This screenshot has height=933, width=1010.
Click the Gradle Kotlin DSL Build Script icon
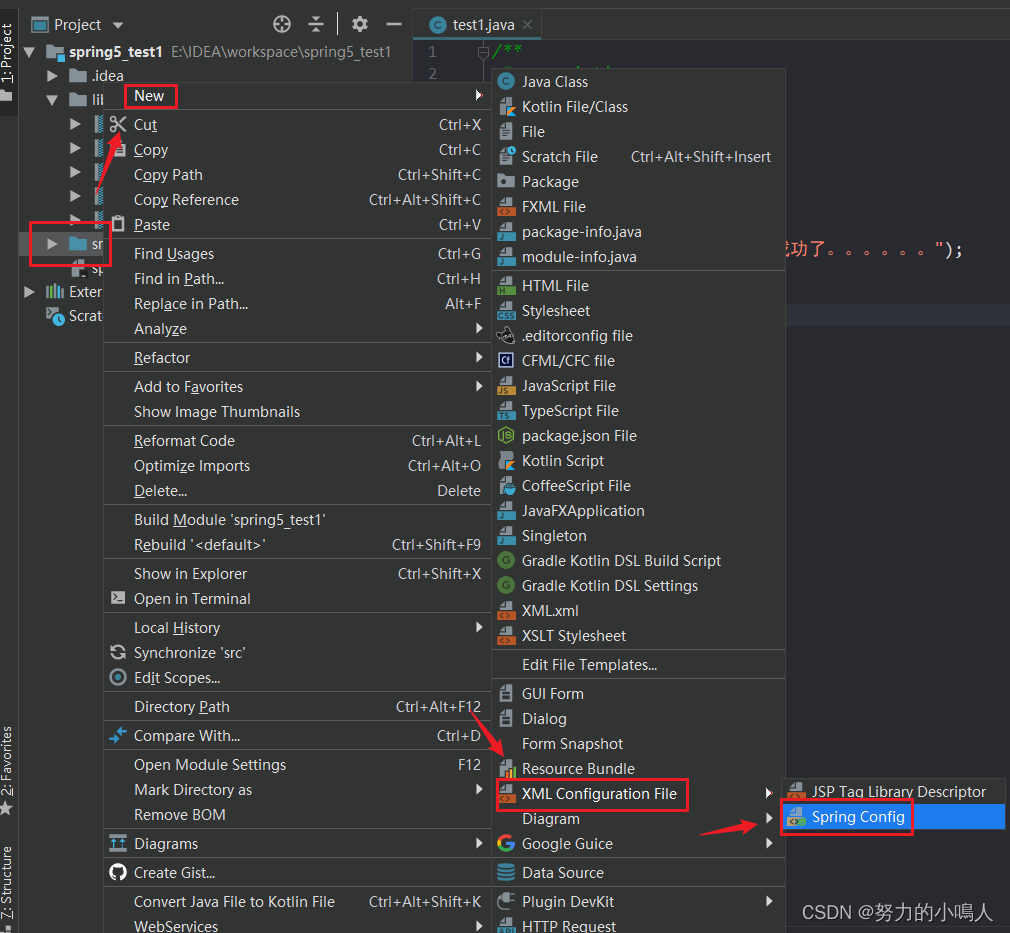[507, 561]
